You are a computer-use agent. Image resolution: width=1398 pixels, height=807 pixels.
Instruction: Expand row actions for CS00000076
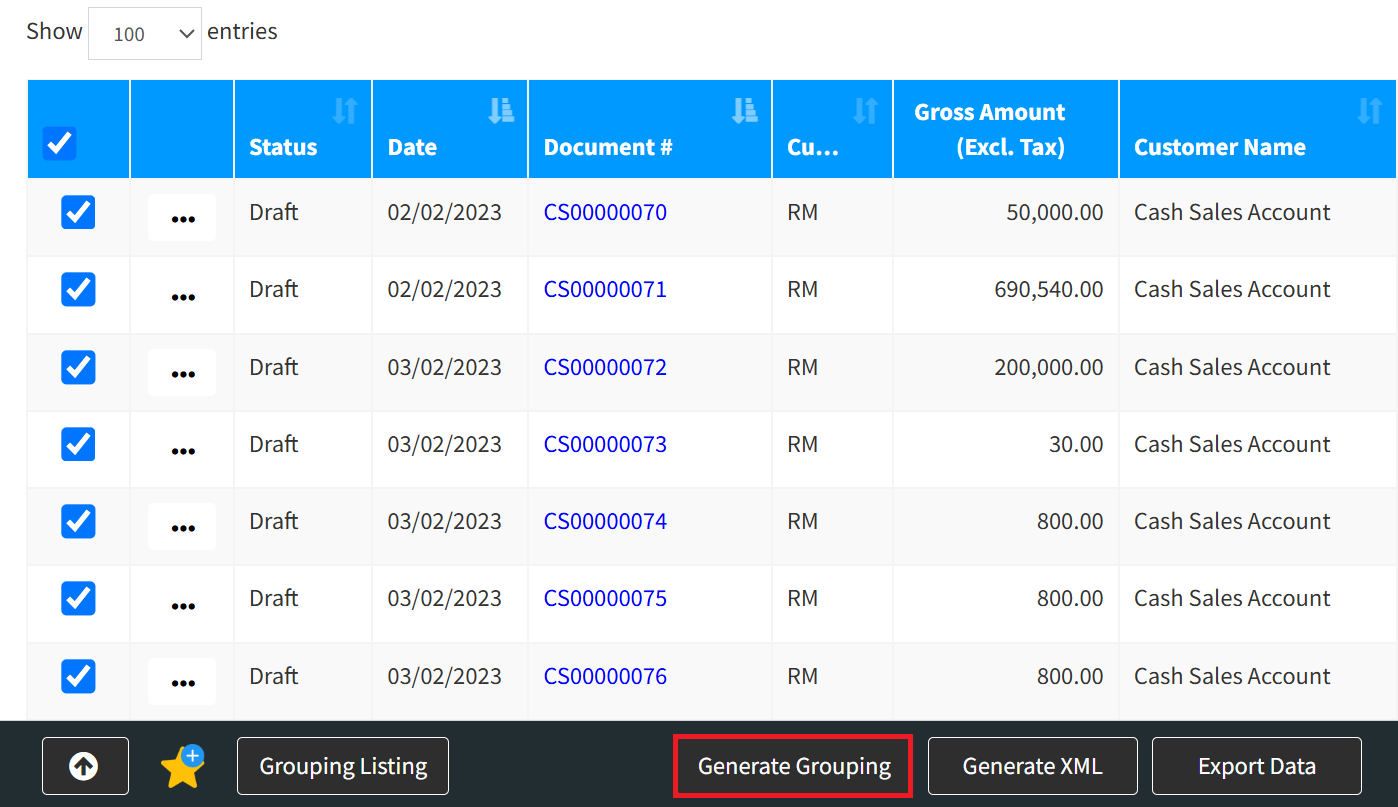click(x=182, y=682)
